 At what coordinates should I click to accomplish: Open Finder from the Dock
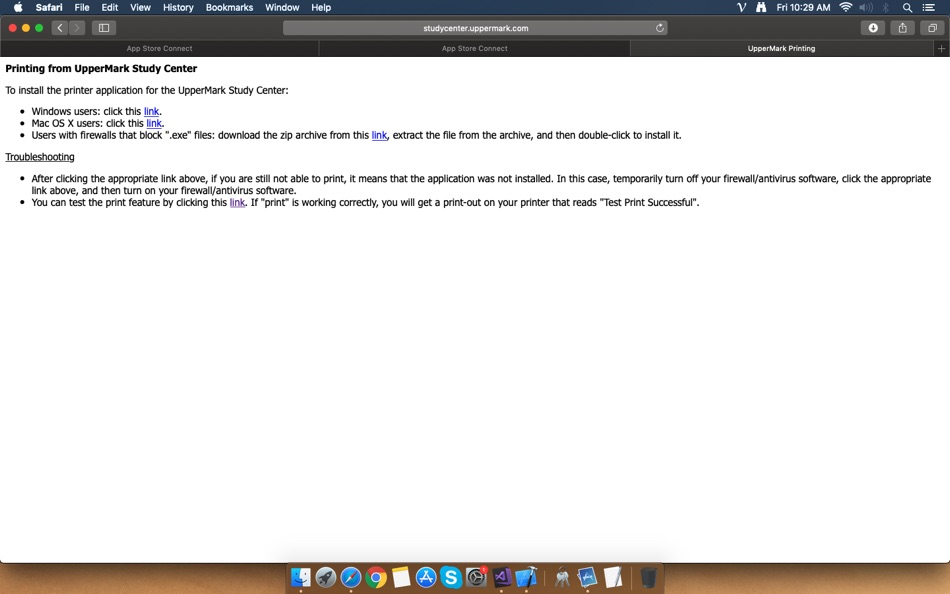[301, 577]
